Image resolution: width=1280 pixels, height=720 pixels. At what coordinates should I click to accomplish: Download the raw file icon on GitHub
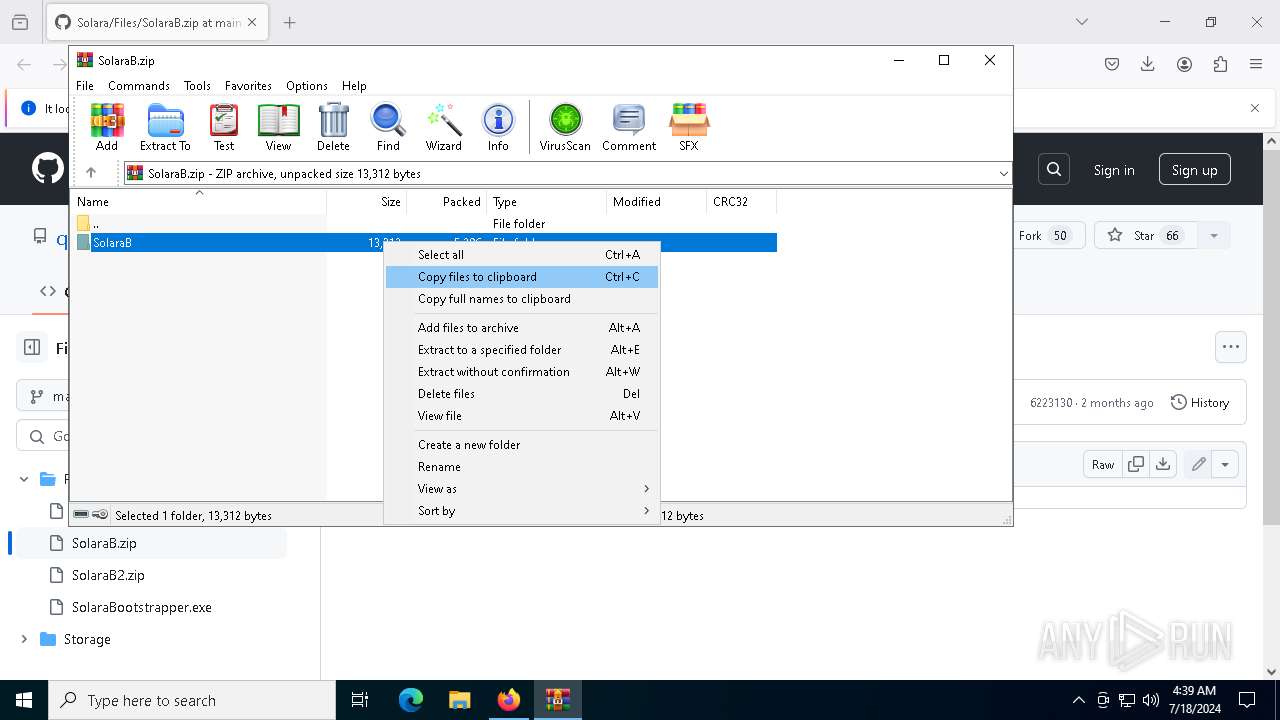coord(1162,464)
